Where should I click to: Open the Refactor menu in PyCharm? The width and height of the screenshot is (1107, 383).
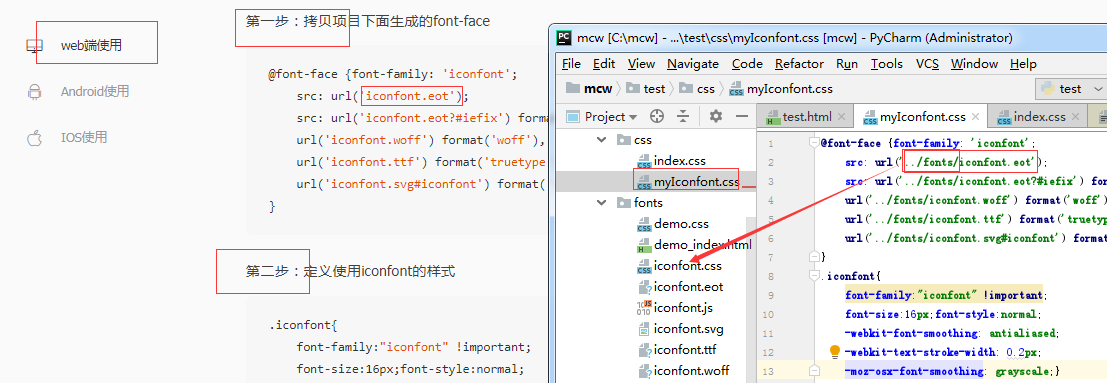coord(799,64)
